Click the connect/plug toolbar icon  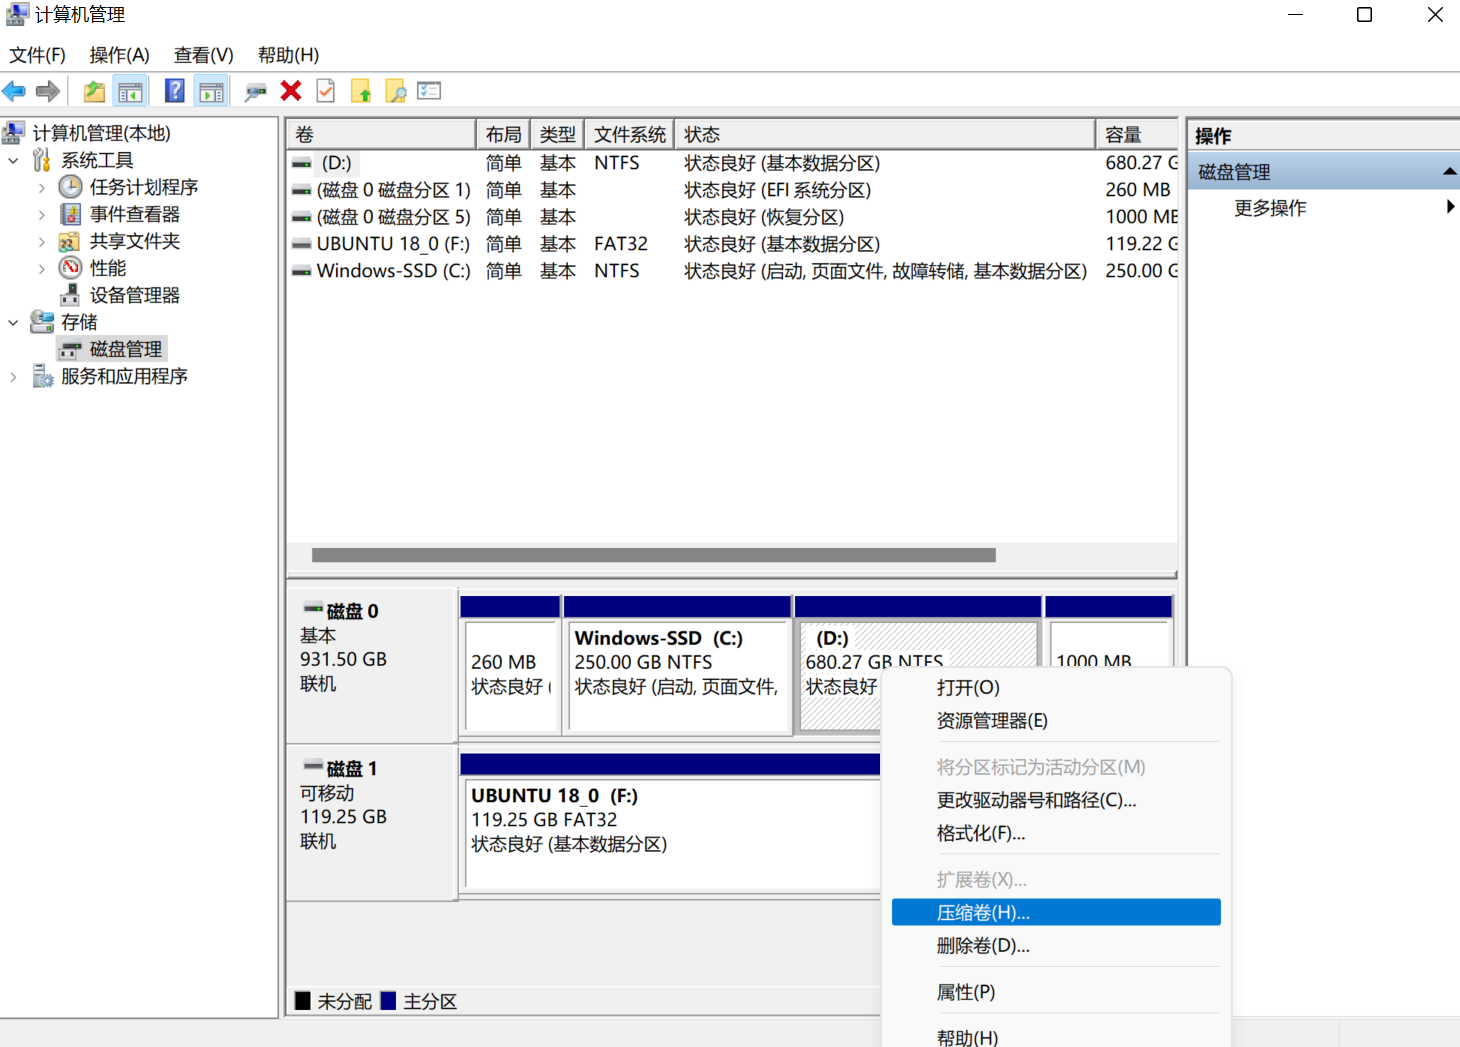256,92
